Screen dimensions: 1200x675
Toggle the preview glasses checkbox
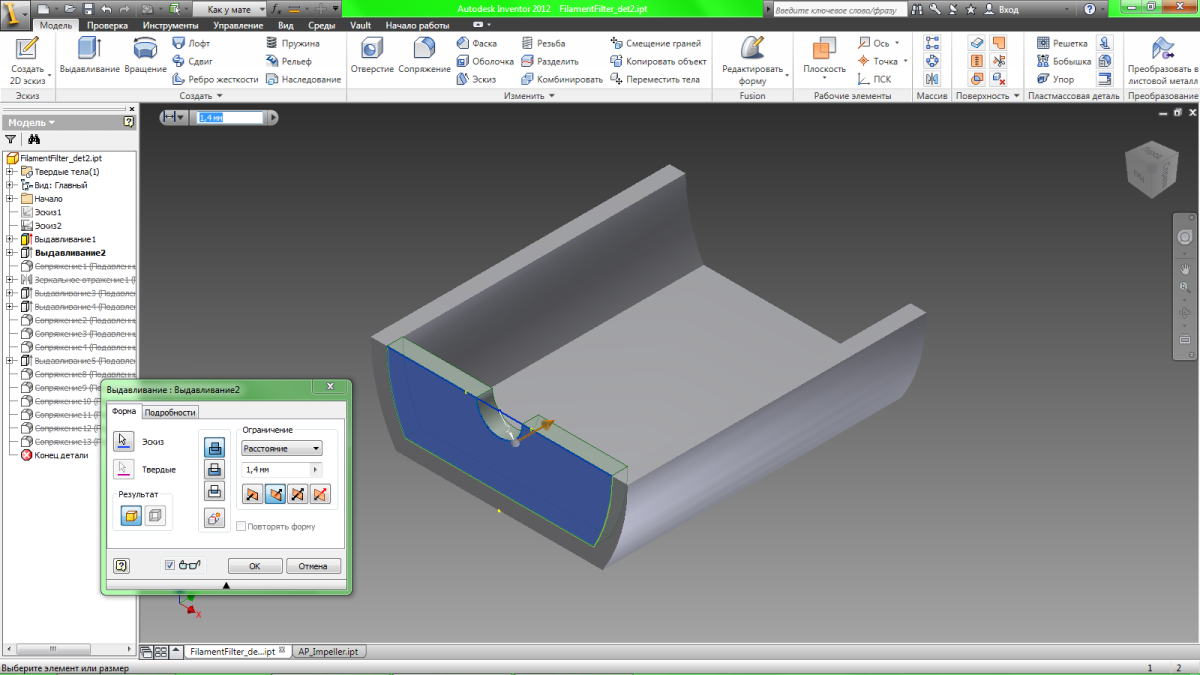click(170, 565)
